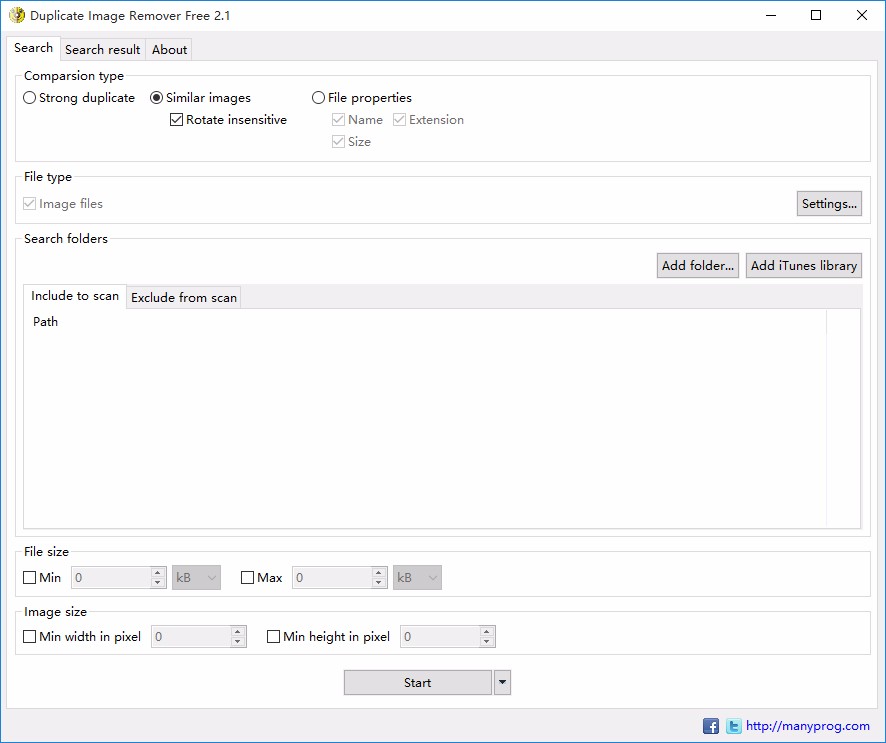
Task: Expand the dropdown arrow beside Start
Action: pyautogui.click(x=501, y=682)
